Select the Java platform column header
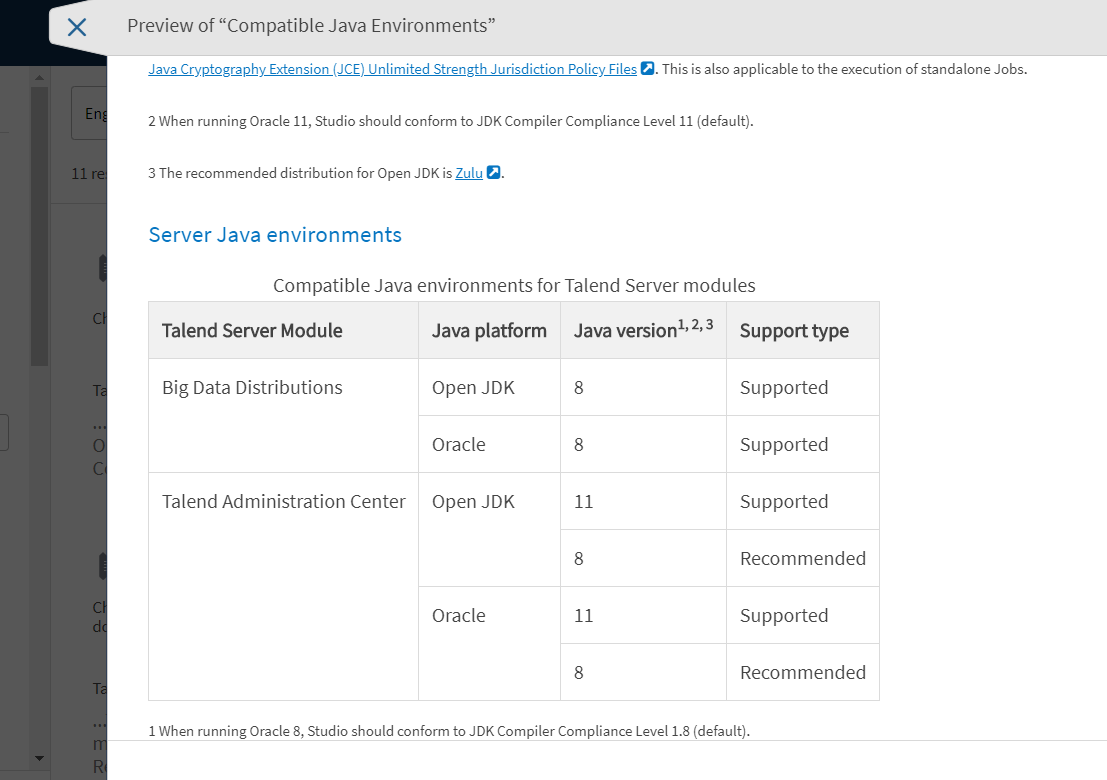The image size is (1107, 780). tap(487, 330)
